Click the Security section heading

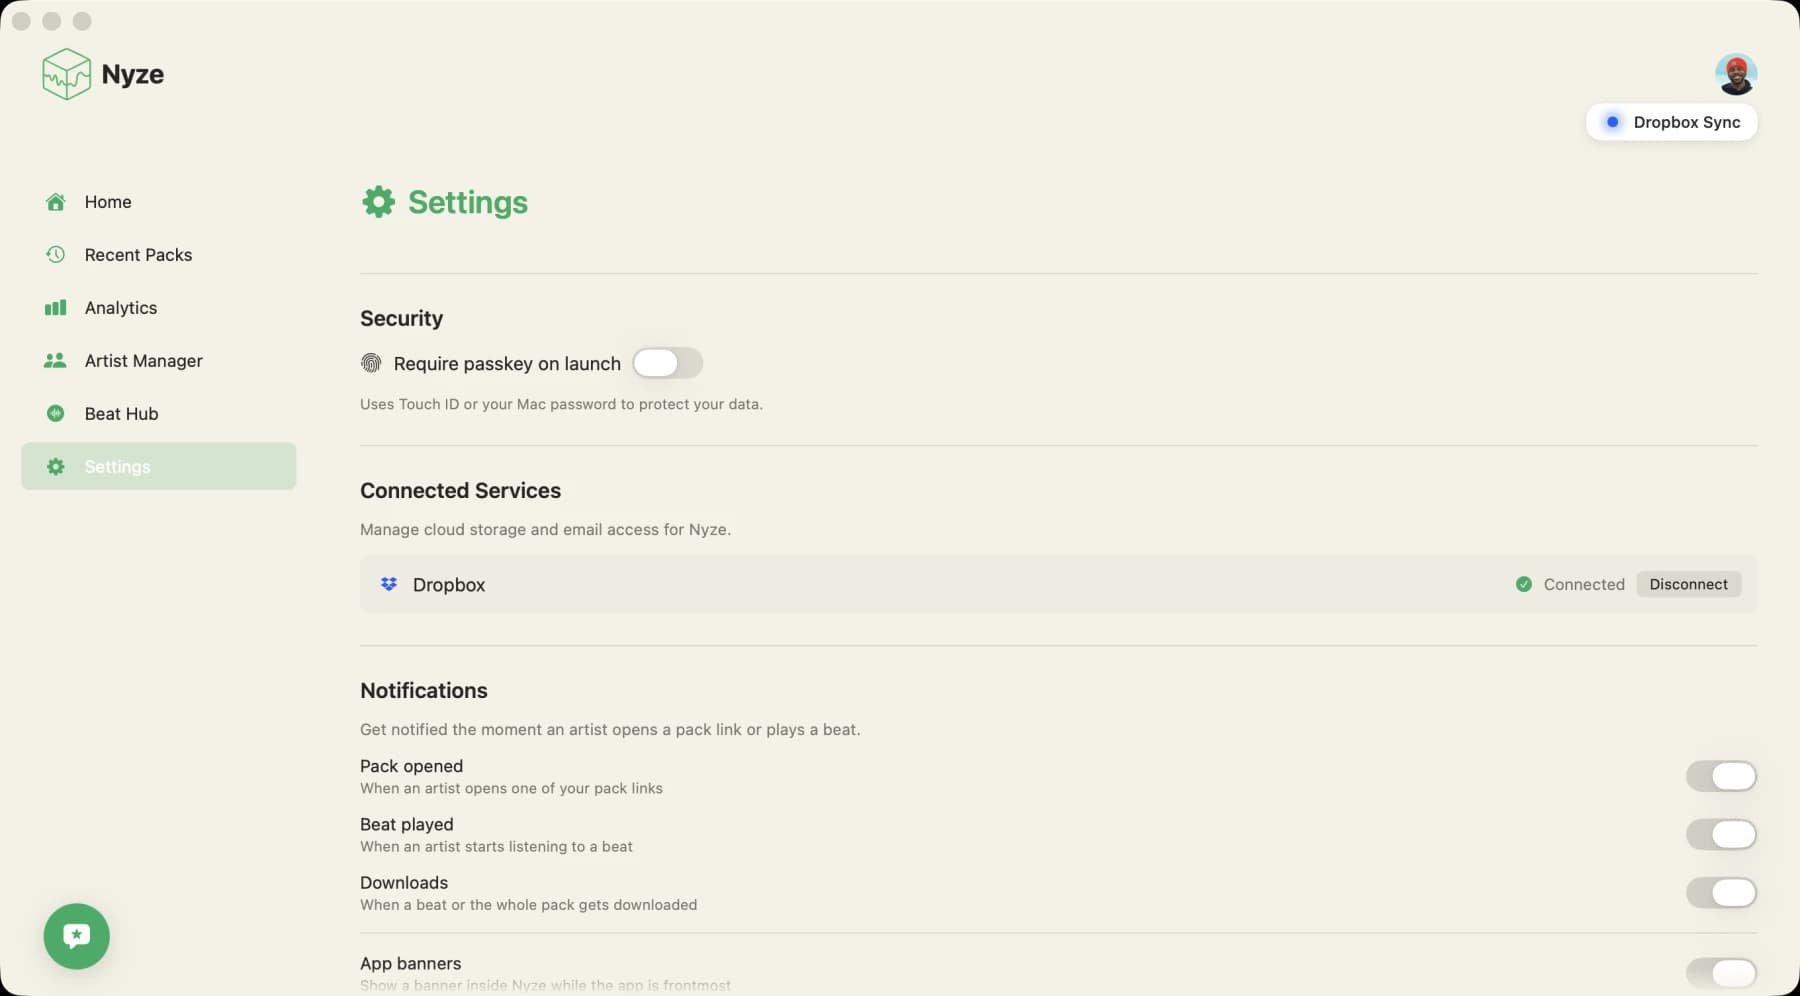click(x=401, y=319)
